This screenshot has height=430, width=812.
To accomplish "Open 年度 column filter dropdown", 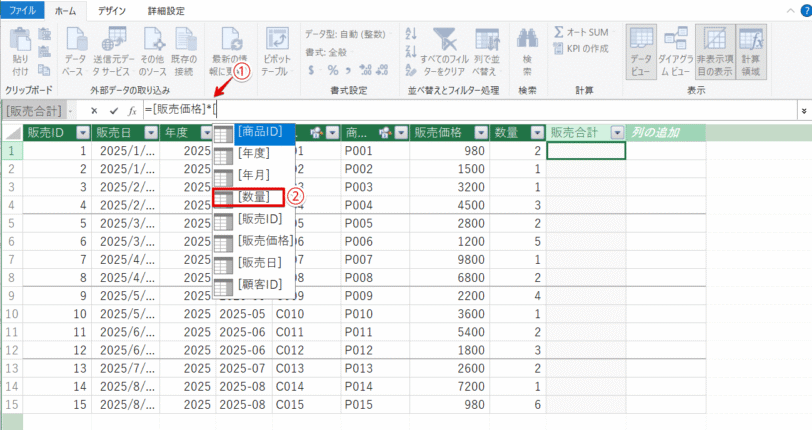I will pos(206,133).
